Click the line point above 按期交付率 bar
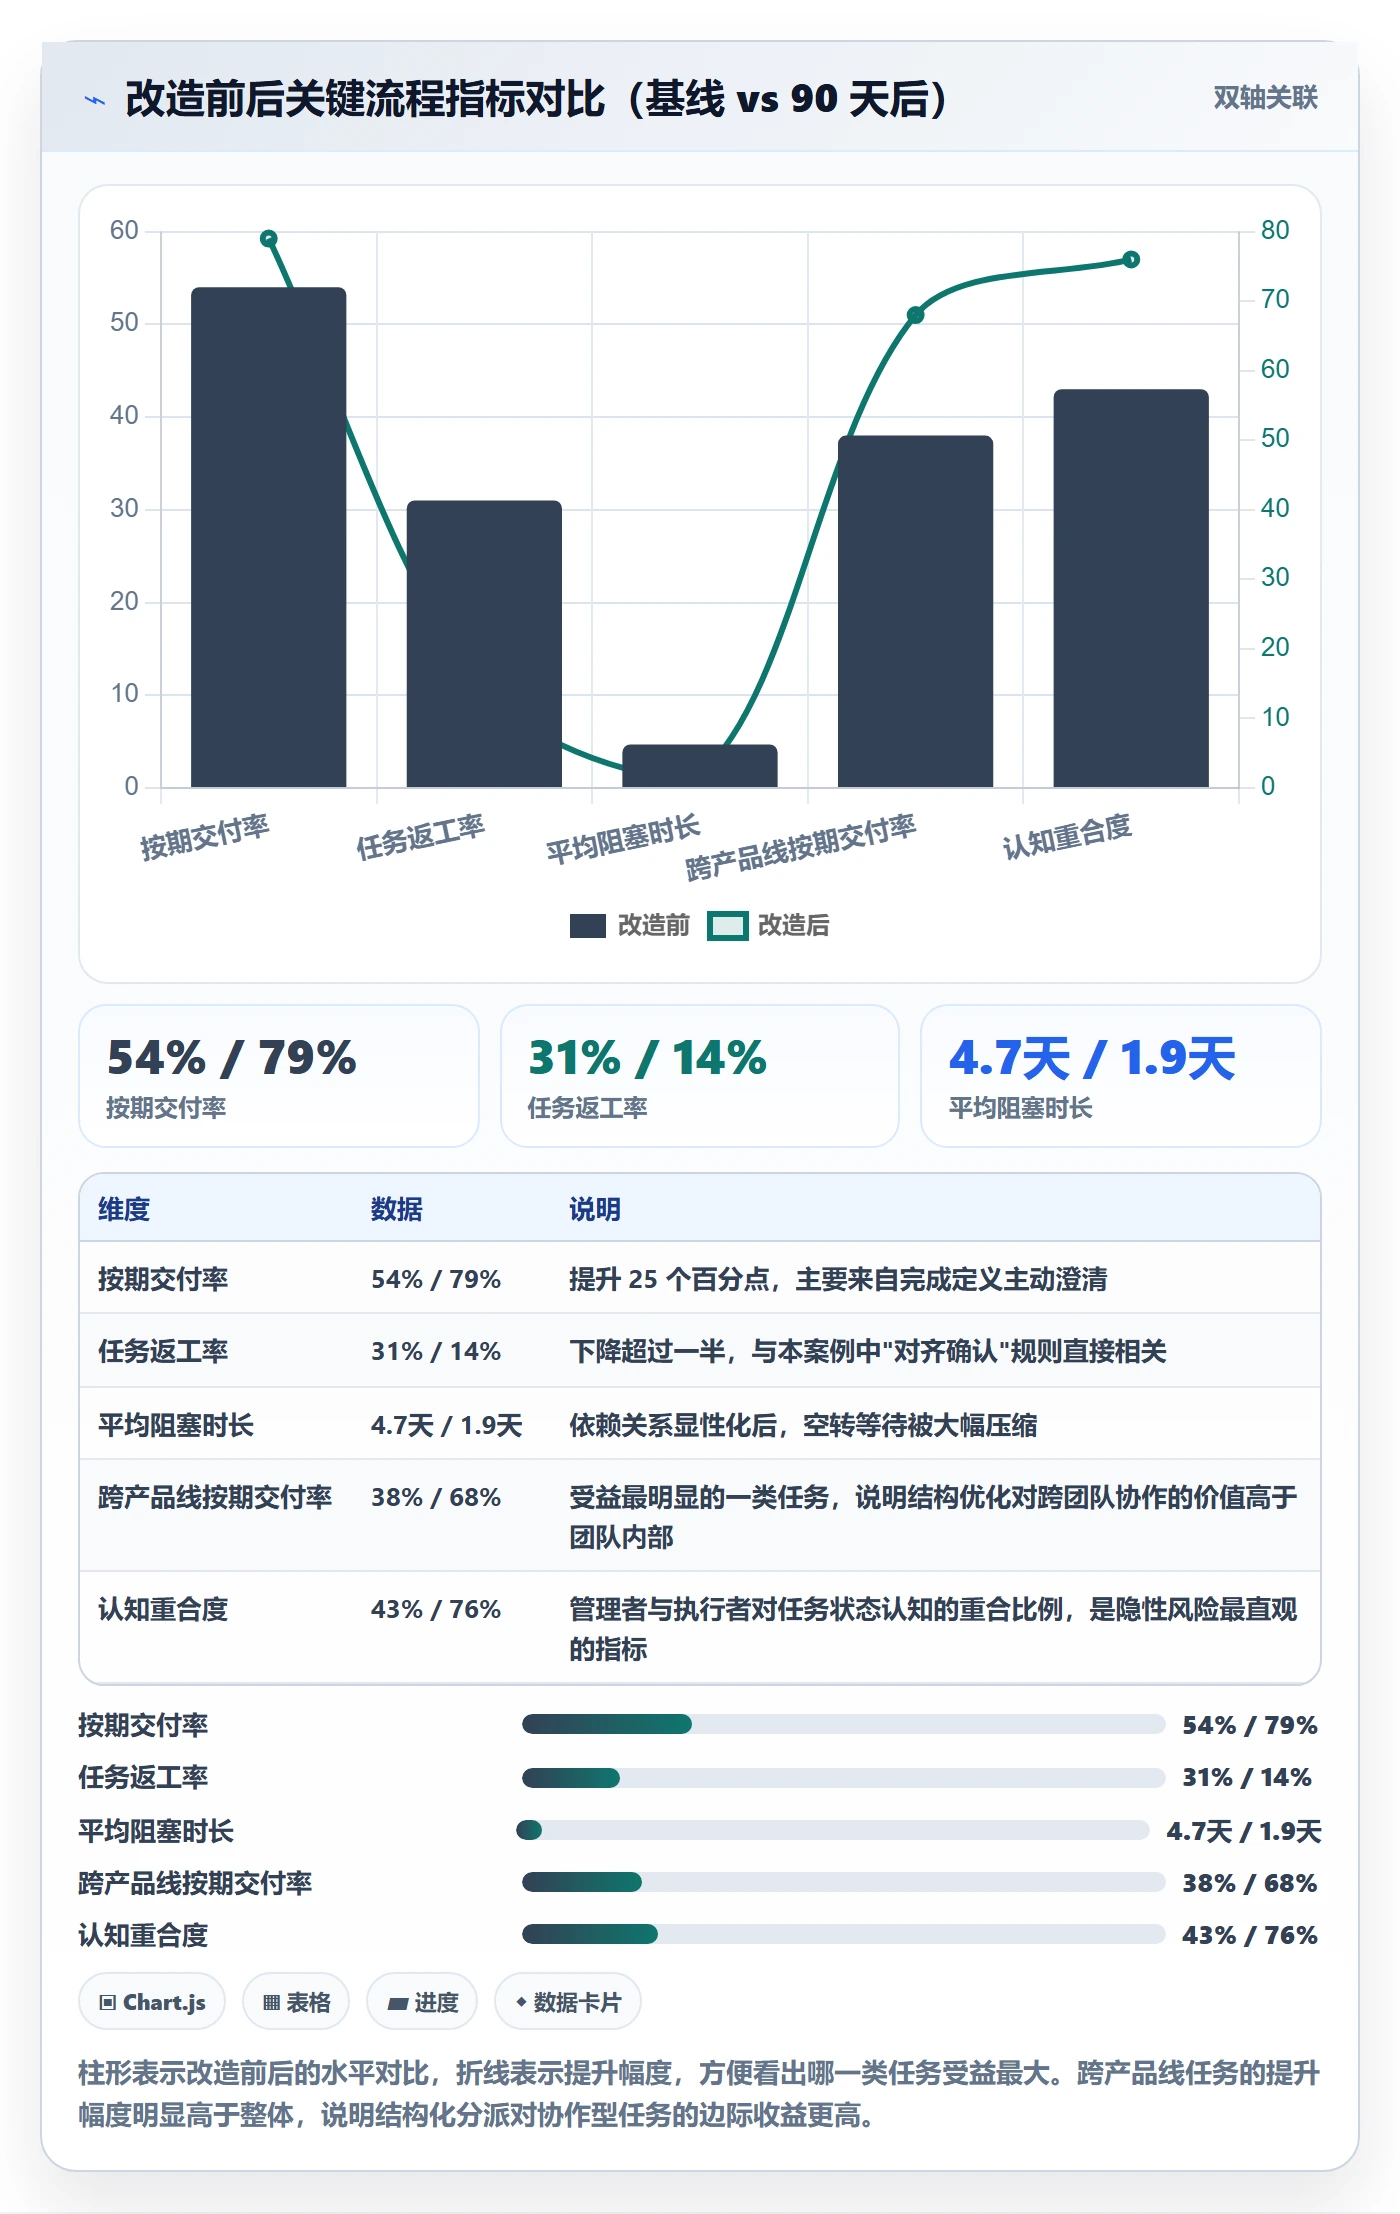The image size is (1400, 2214). pyautogui.click(x=268, y=238)
